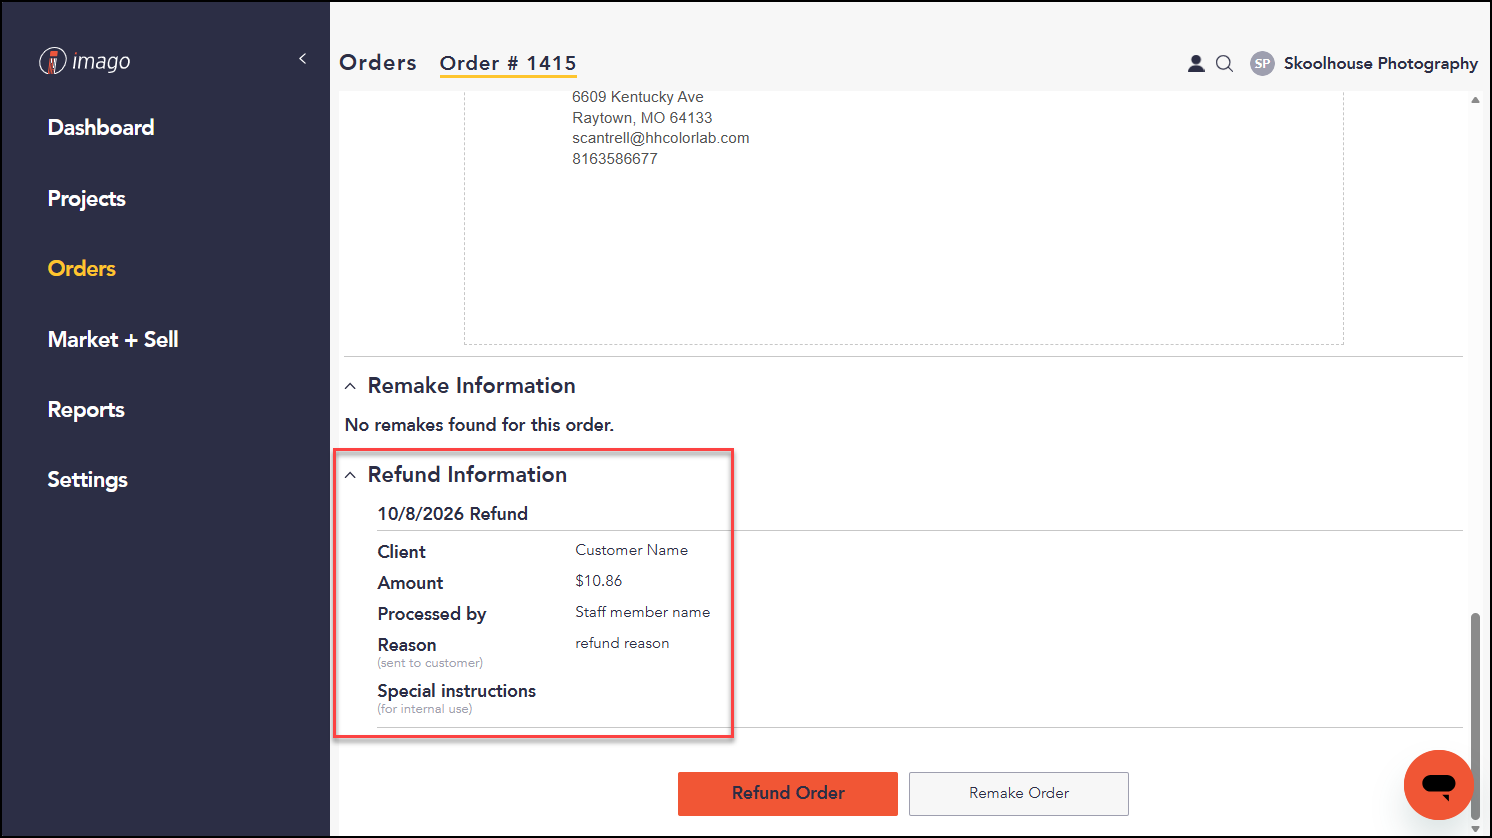Go back to Orders breadcrumb

click(378, 62)
